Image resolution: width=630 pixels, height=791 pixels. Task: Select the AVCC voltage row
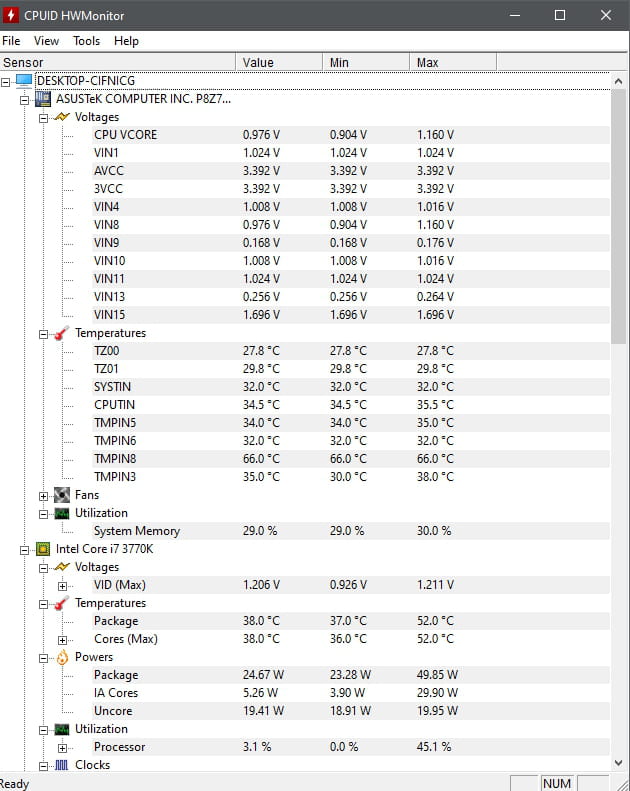(x=351, y=171)
